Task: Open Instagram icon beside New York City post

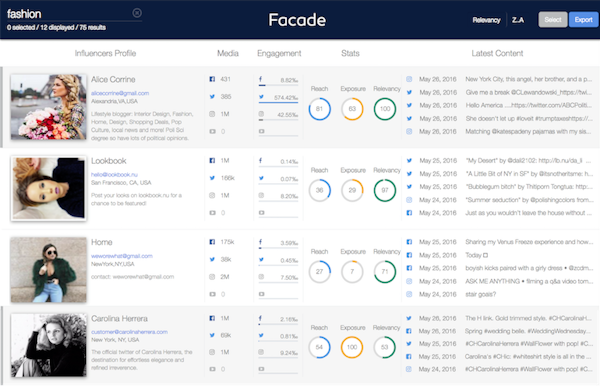Action: (x=409, y=79)
